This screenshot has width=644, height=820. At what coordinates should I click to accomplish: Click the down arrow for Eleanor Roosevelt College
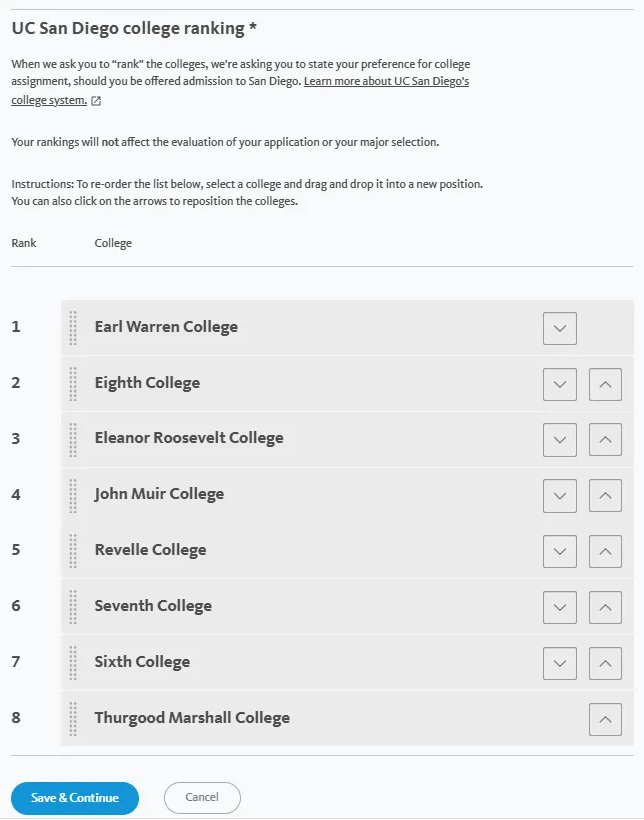[x=560, y=439]
